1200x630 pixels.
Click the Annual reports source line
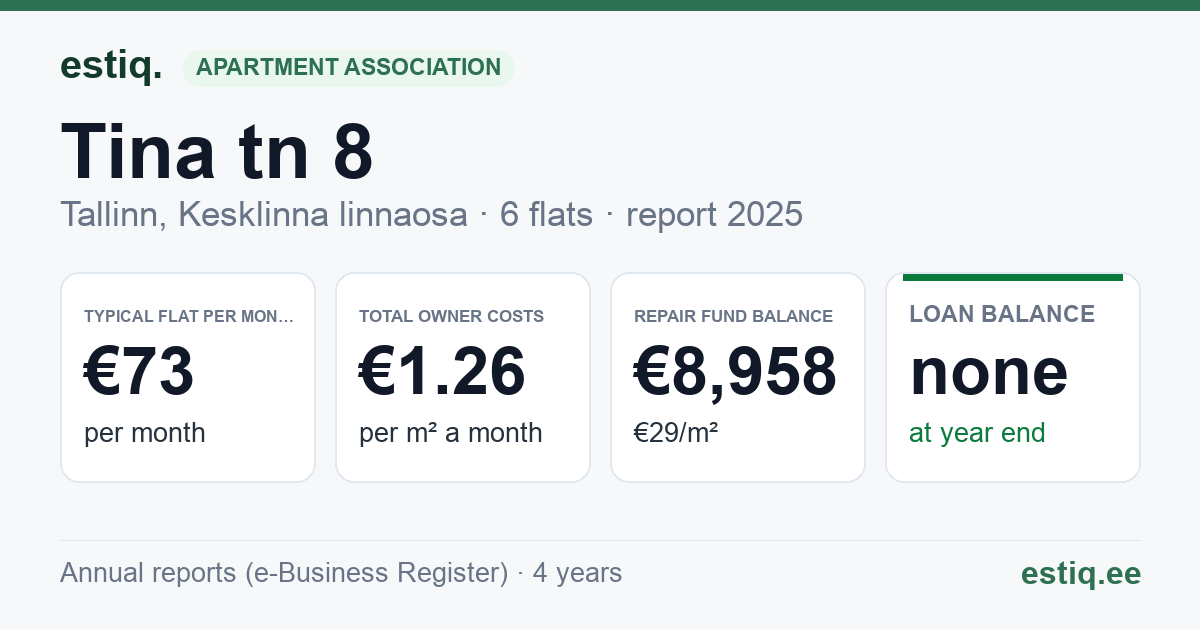click(341, 573)
